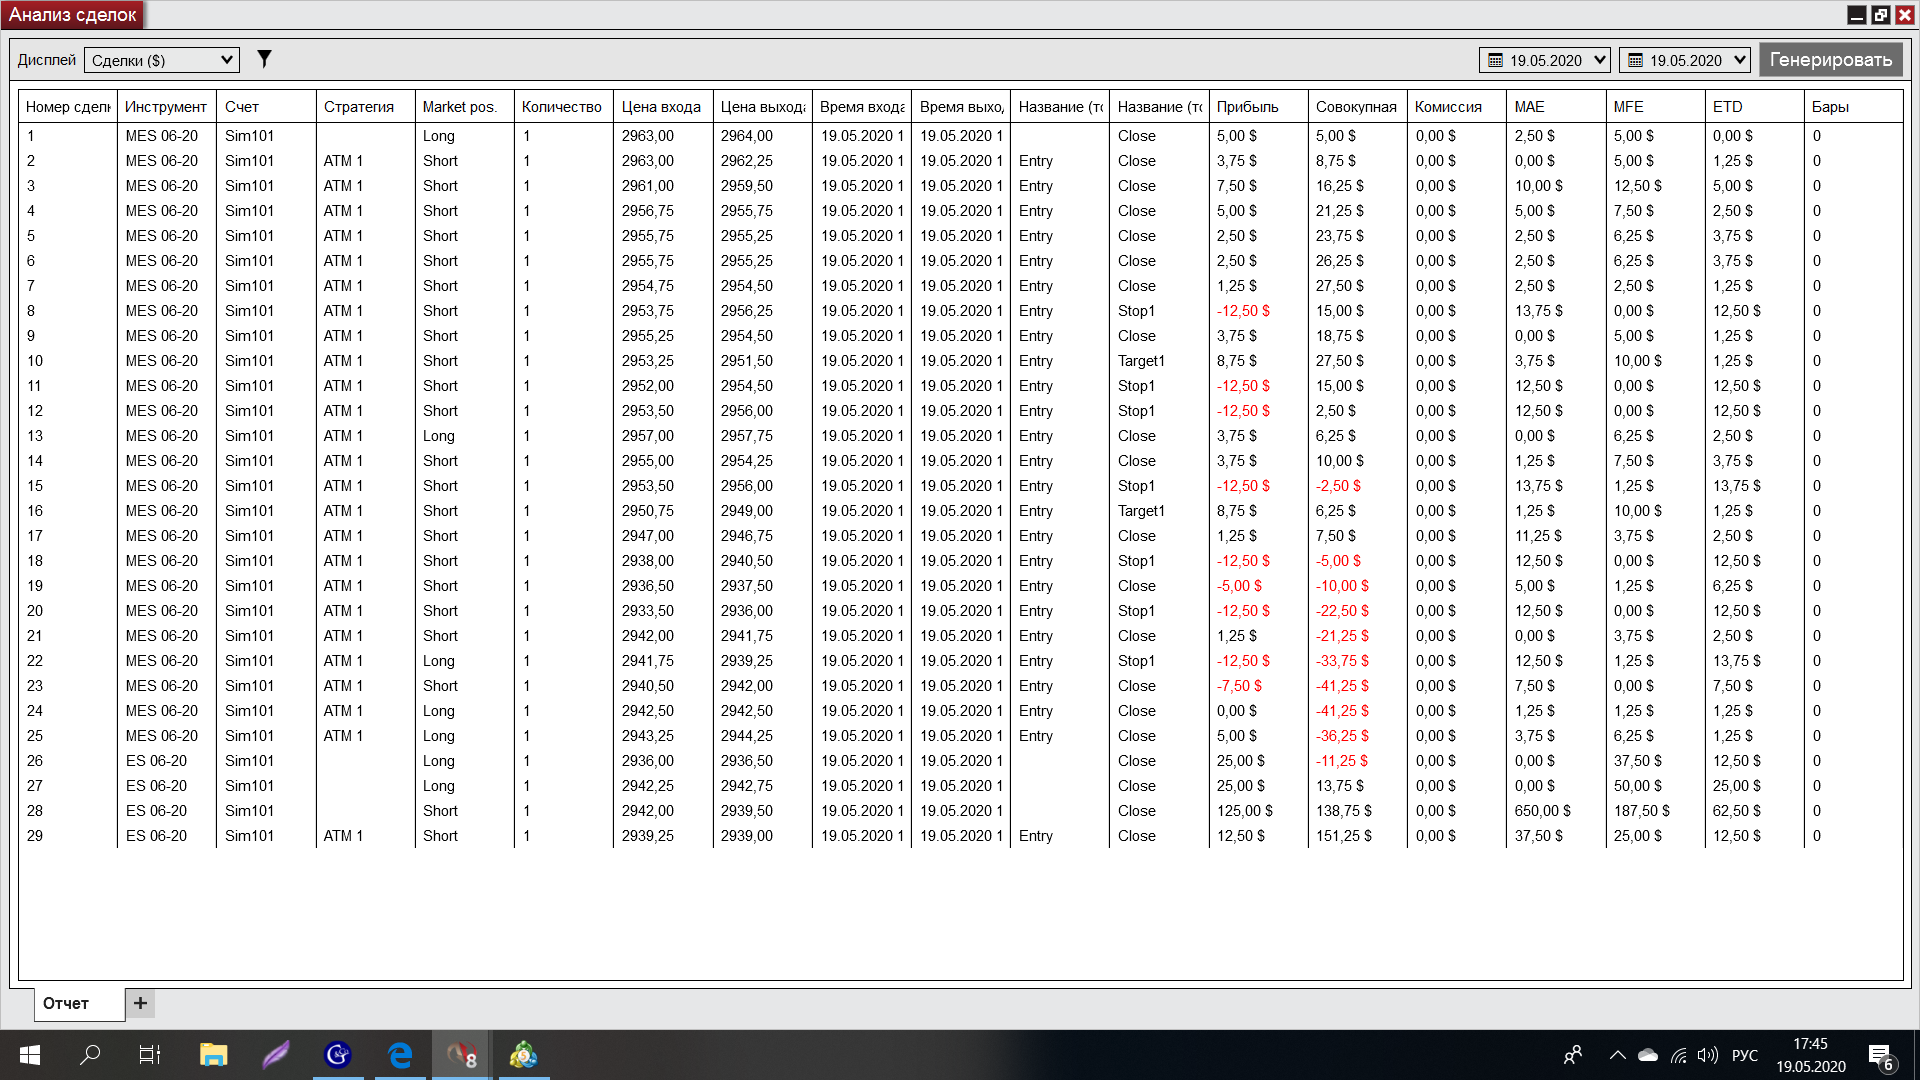Click the filter funnel icon
Image resolution: width=1920 pixels, height=1080 pixels.
coord(264,59)
